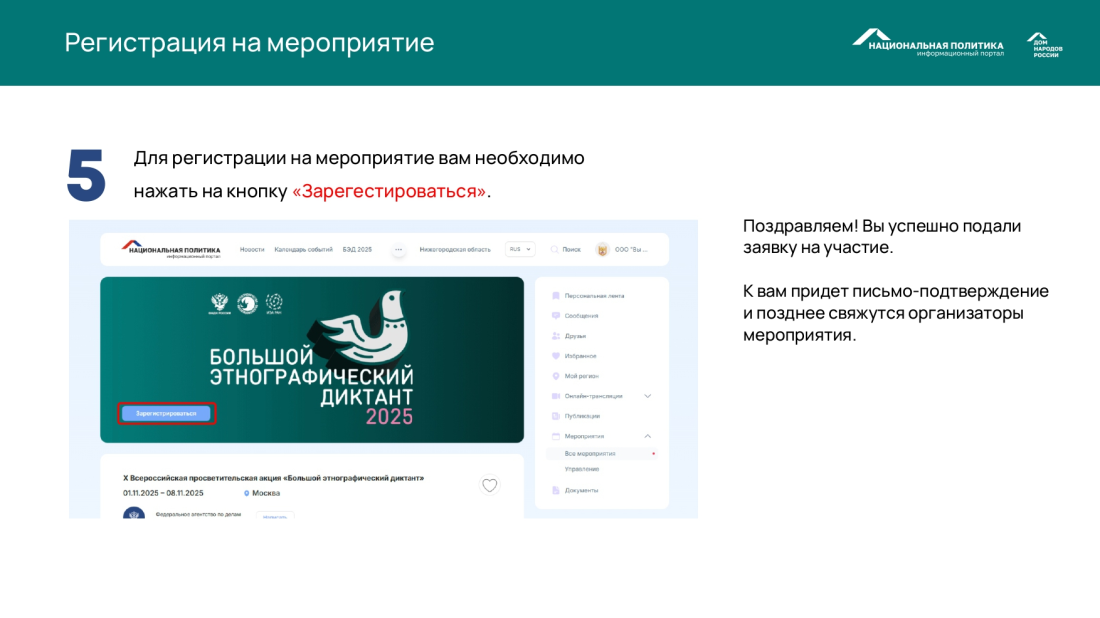Collapse the «Мероприятия» section chevron
This screenshot has width=1100, height=618.
[648, 436]
